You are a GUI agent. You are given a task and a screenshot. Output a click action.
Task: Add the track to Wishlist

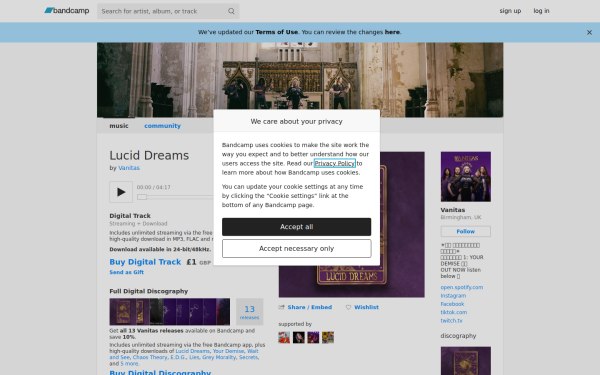(366, 307)
